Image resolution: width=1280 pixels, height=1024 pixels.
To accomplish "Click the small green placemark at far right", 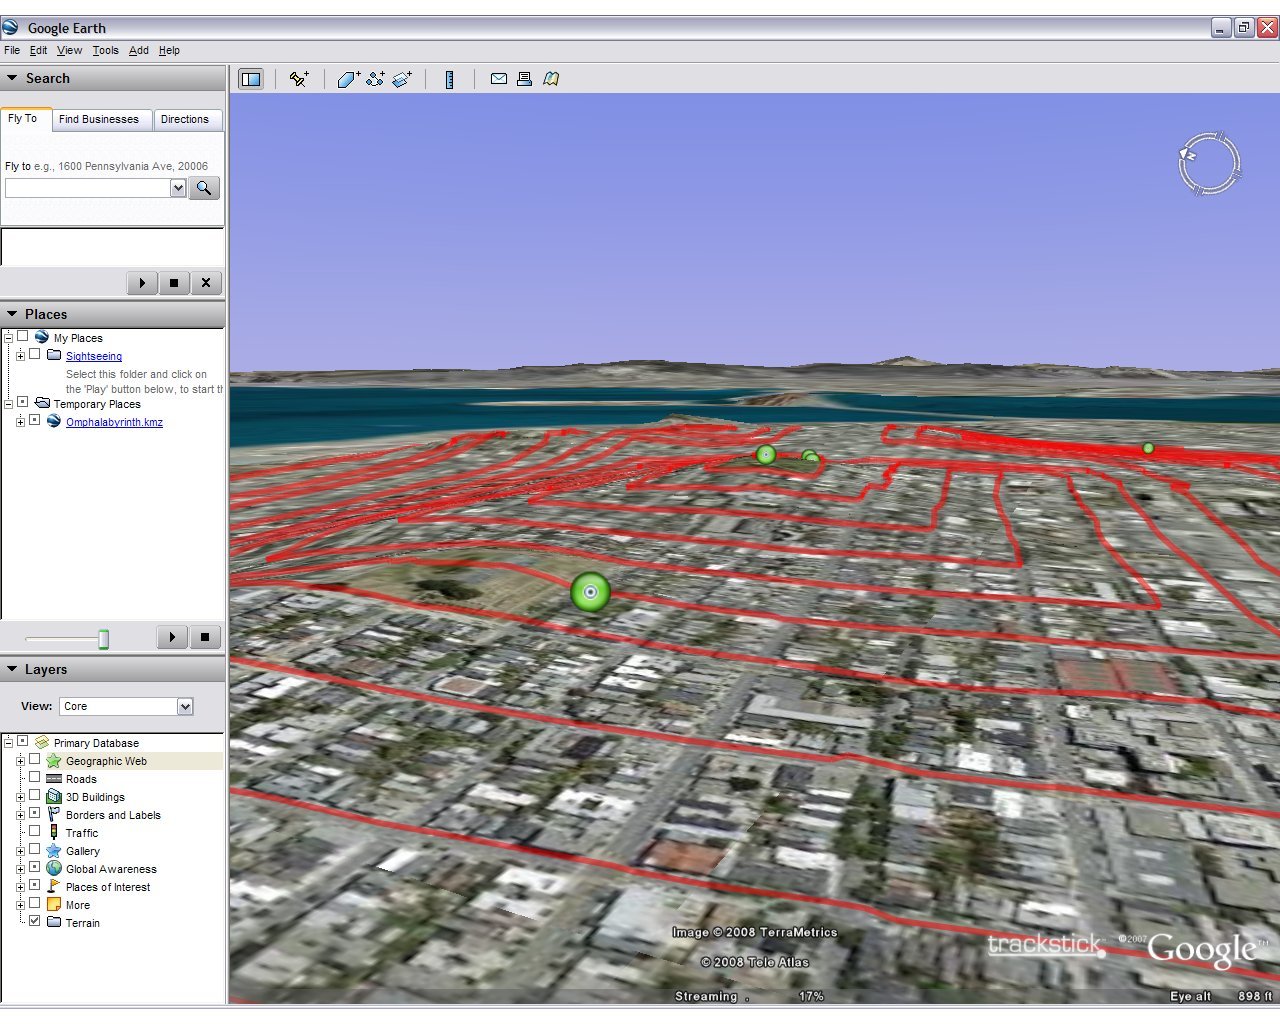I will click(x=1148, y=448).
